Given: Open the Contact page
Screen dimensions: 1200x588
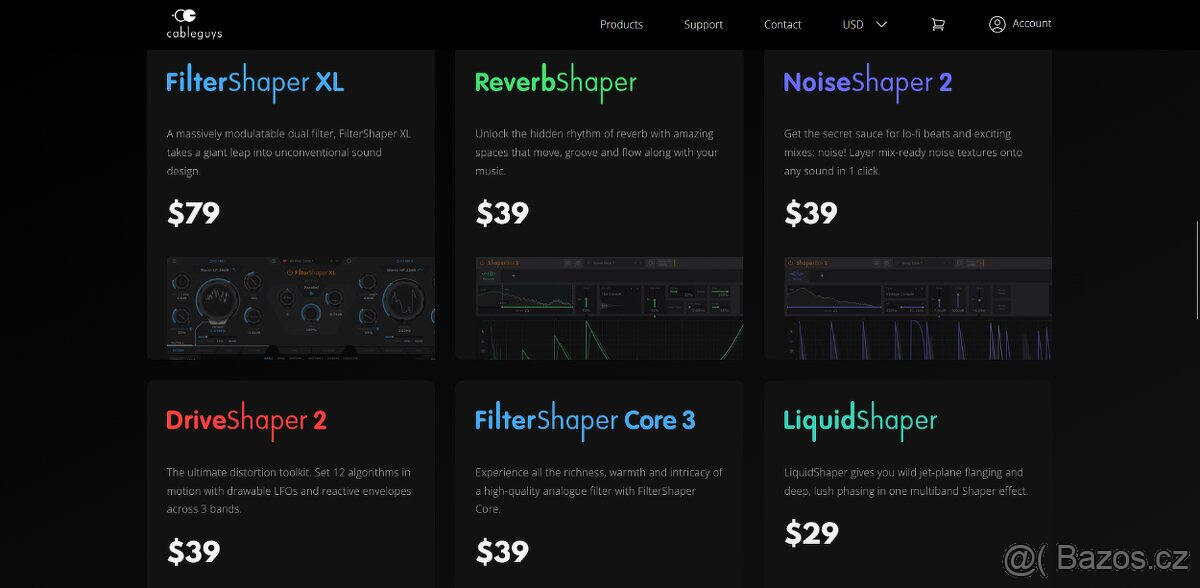Looking at the screenshot, I should point(783,24).
